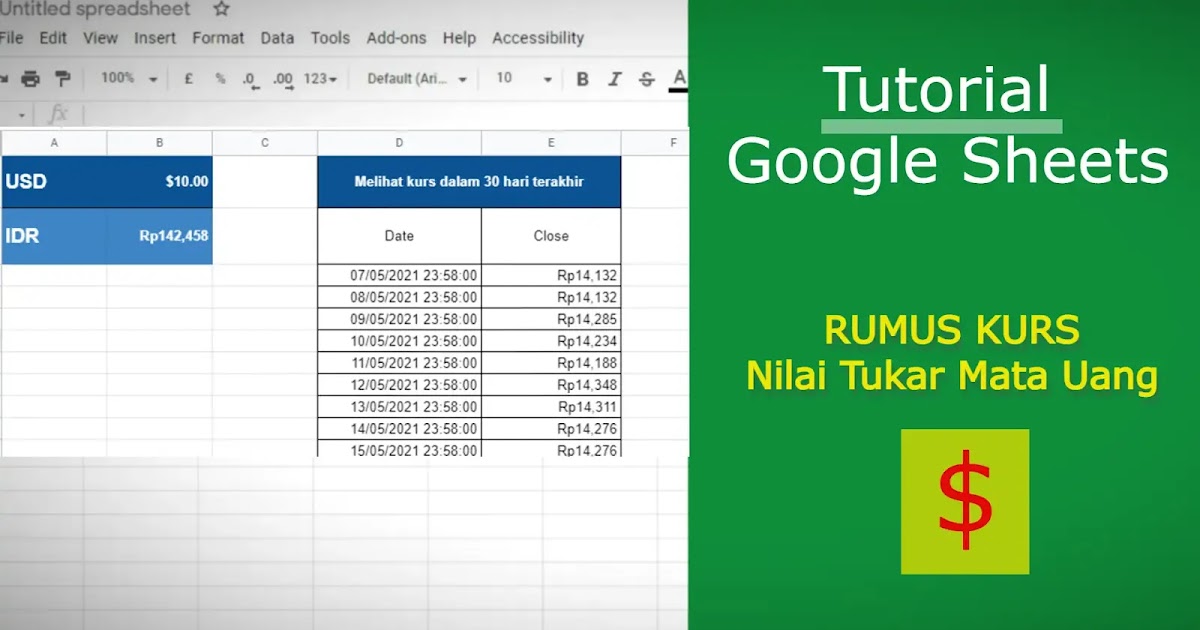Open the zoom level dropdown
1200x630 pixels.
[x=122, y=78]
